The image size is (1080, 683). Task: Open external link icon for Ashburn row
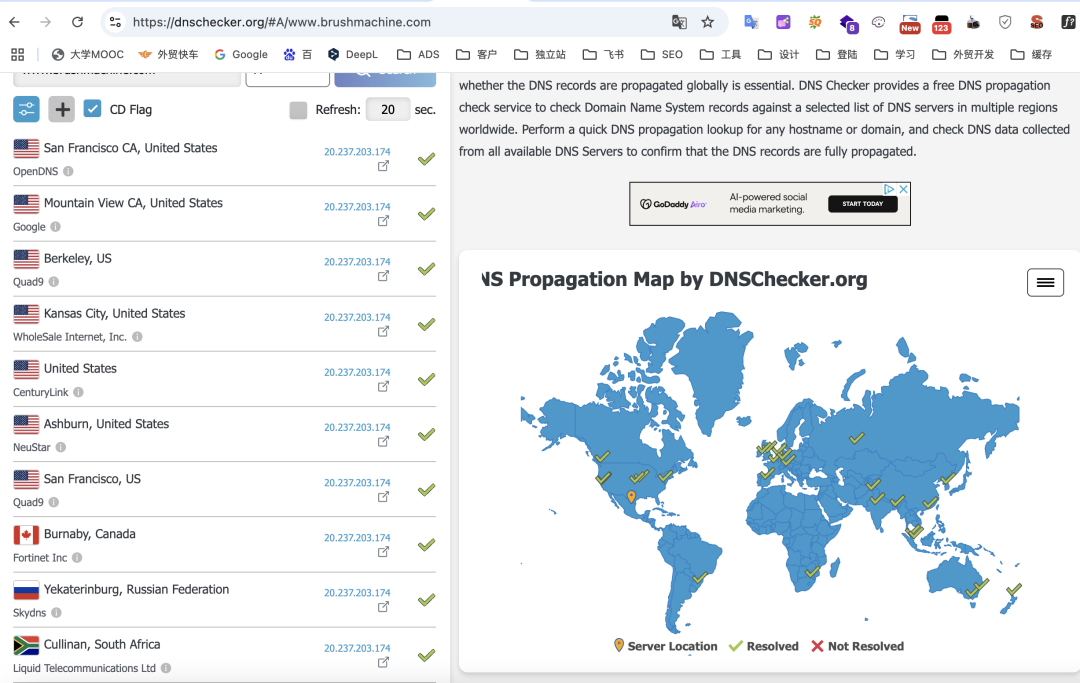pos(383,442)
